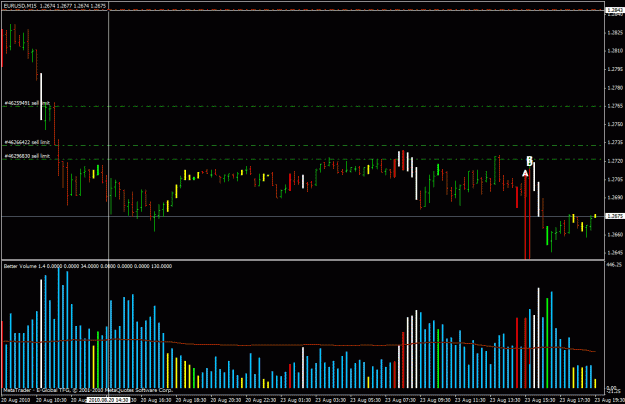Click the 1.2780 price scale label
This screenshot has height=404, width=625.
coord(615,88)
